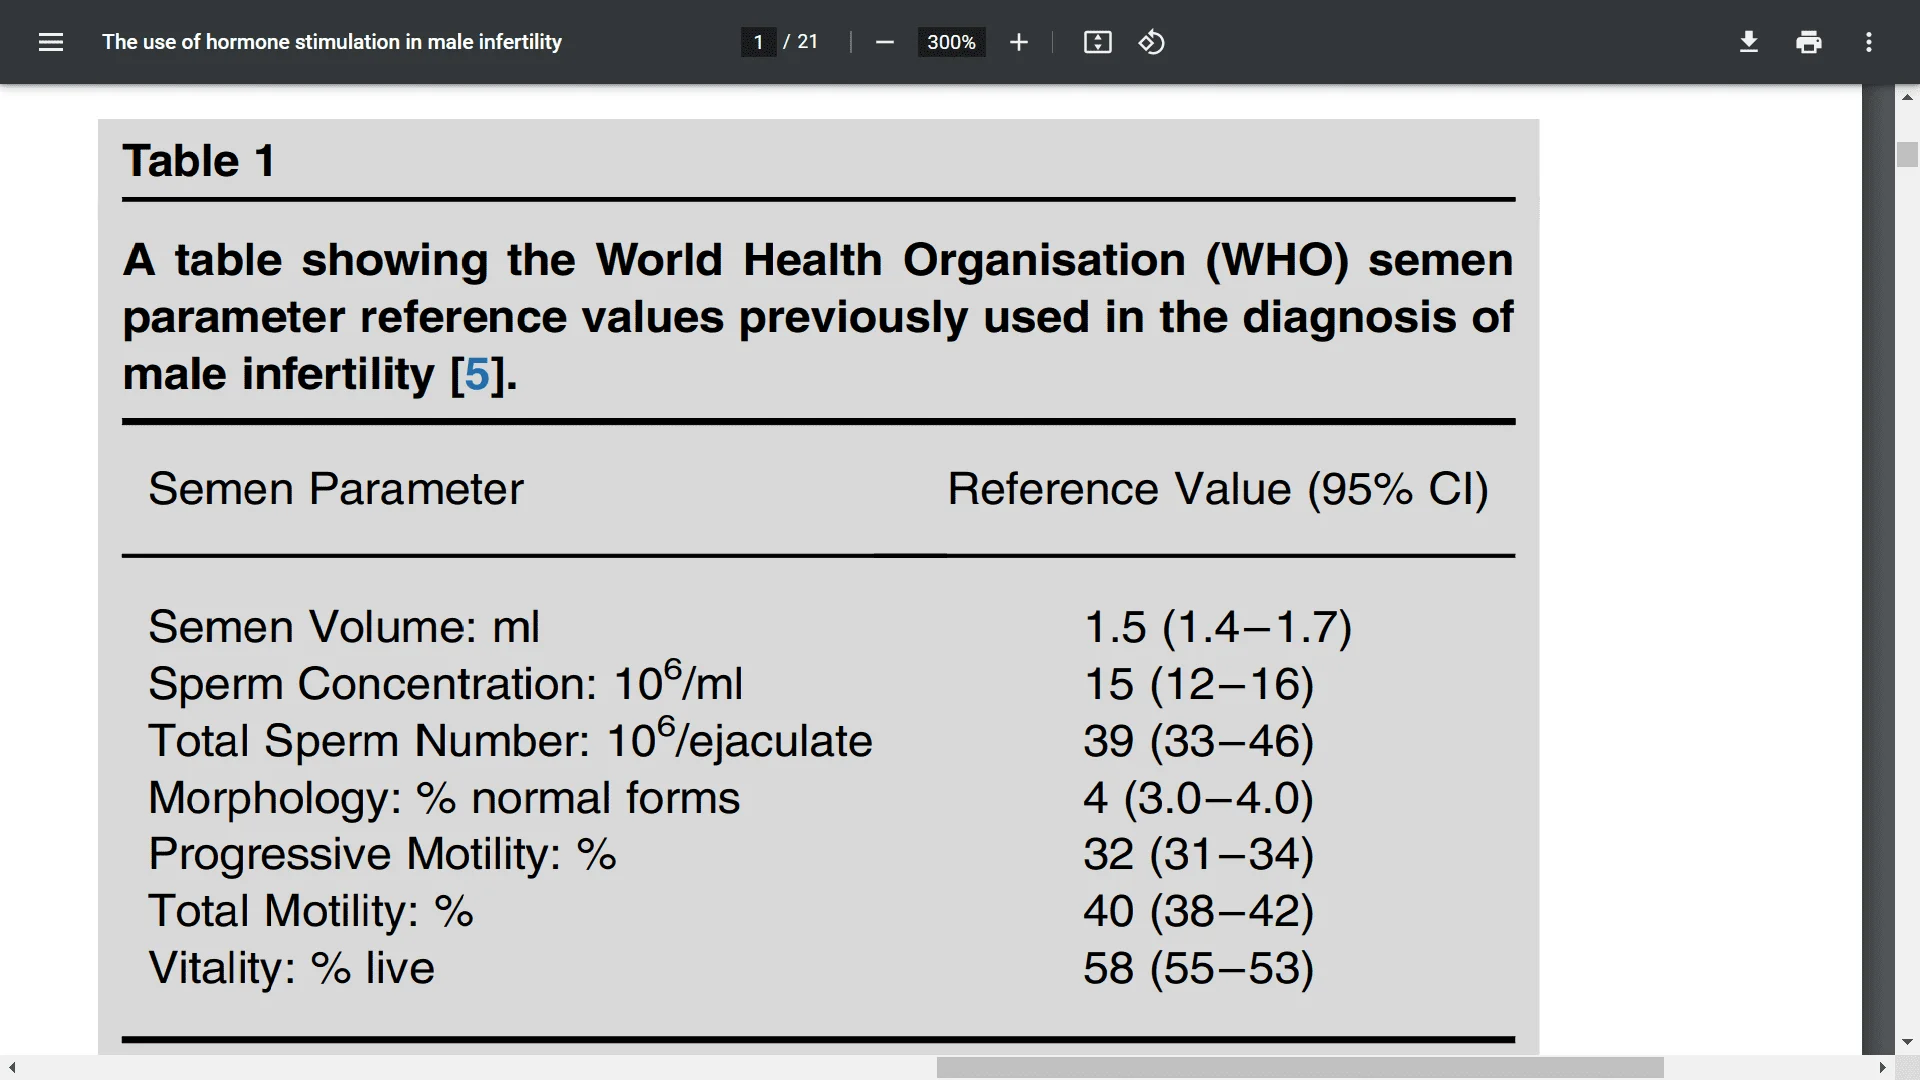Follow the reference [5] citation link
The height and width of the screenshot is (1080, 1920).
[476, 375]
